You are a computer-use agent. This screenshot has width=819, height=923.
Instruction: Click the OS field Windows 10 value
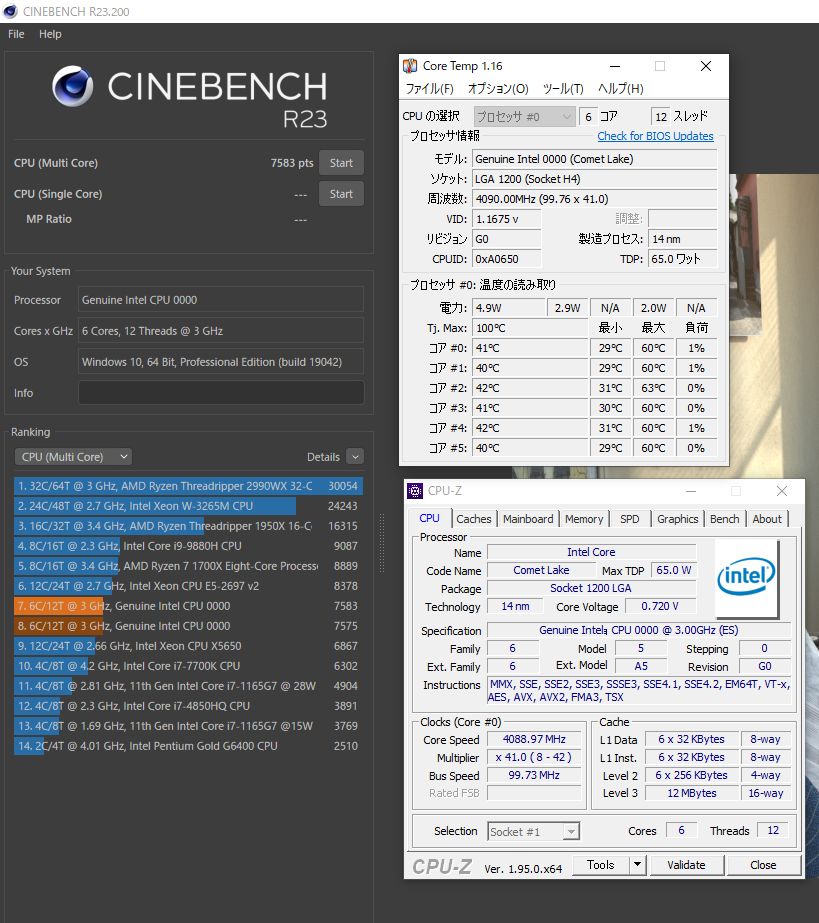pyautogui.click(x=221, y=361)
